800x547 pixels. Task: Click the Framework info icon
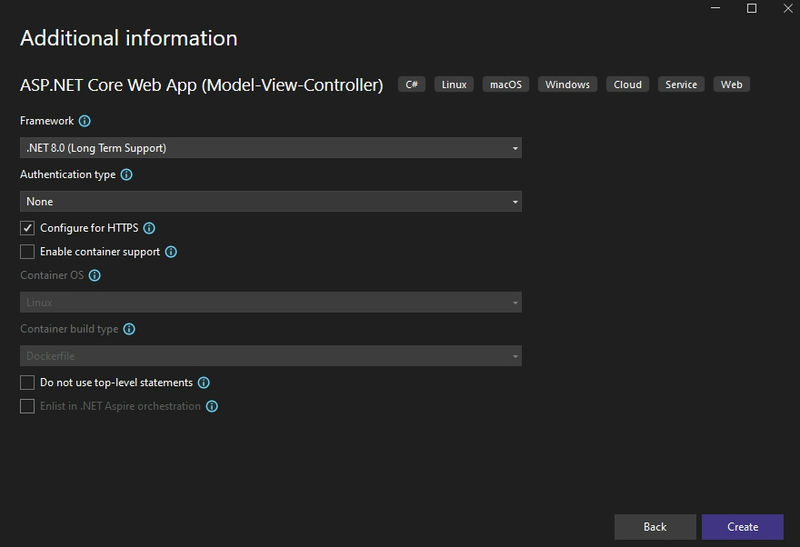(85, 121)
